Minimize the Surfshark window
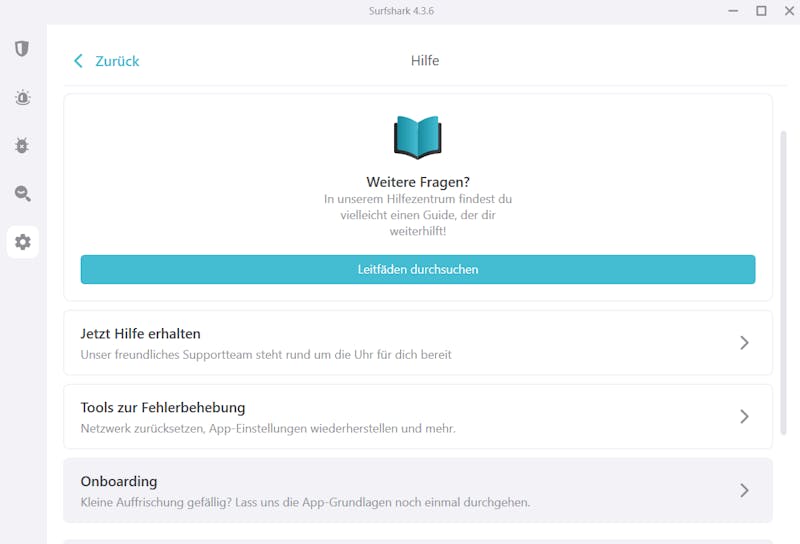This screenshot has height=544, width=800. [733, 11]
